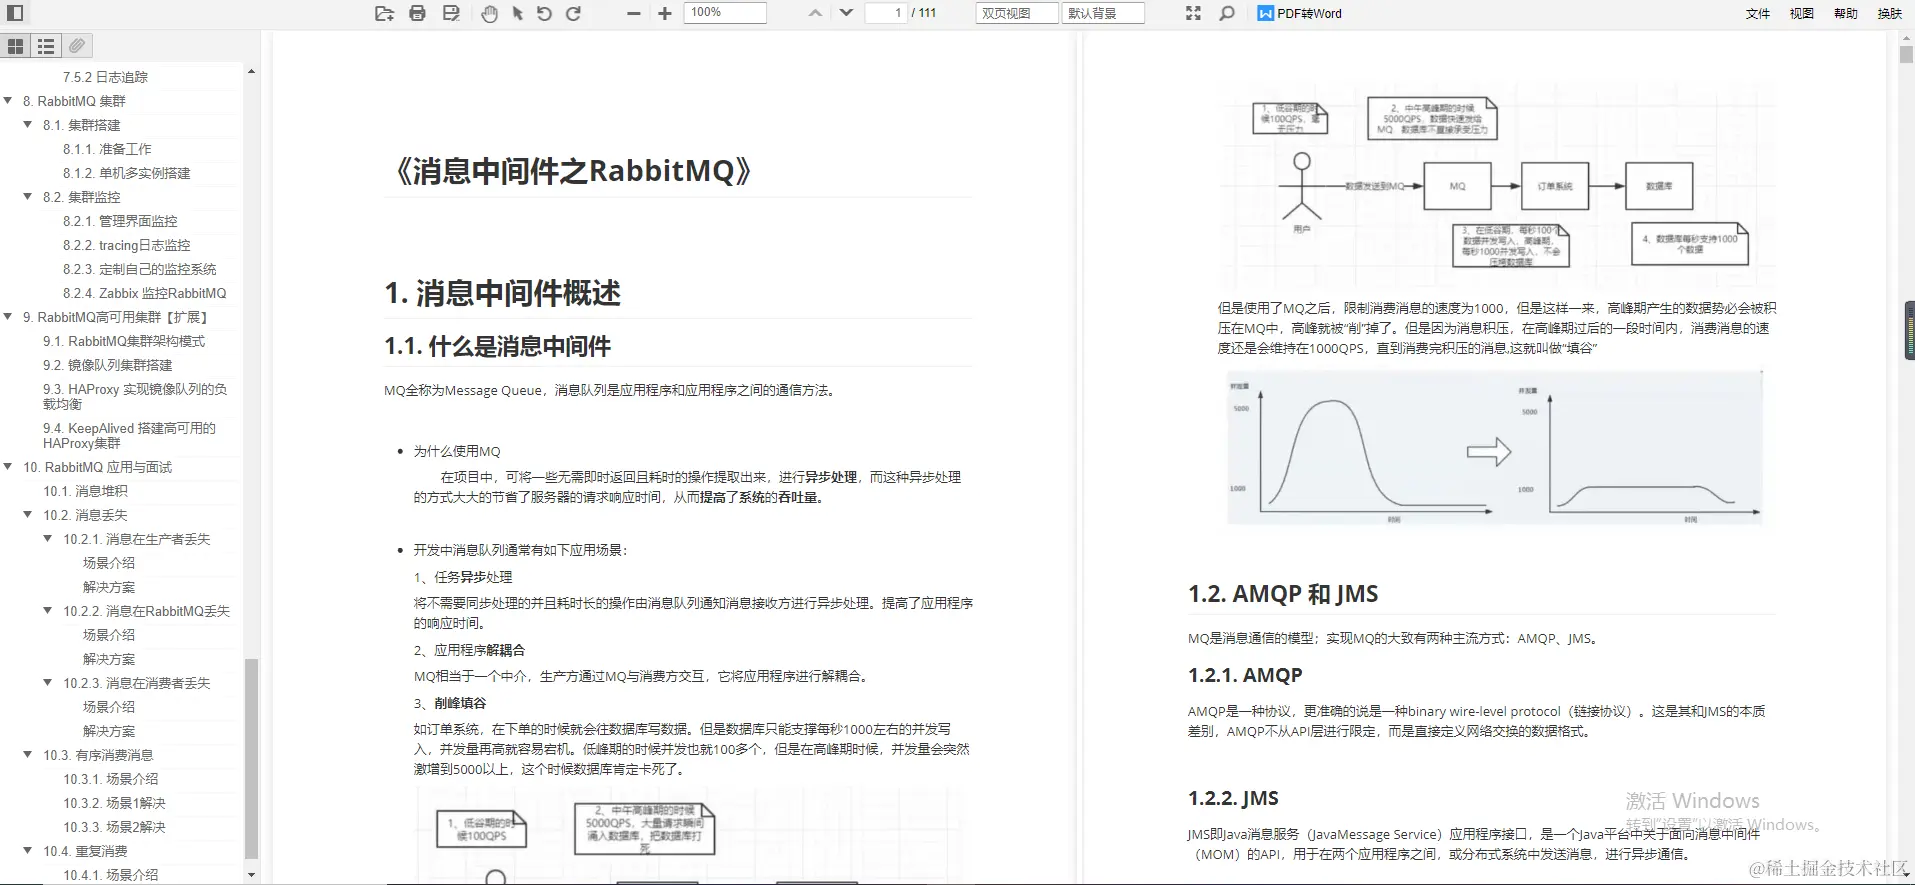Jump to 8.2.1. 管理界面监控
Viewport: 1915px width, 885px height.
[x=120, y=221]
